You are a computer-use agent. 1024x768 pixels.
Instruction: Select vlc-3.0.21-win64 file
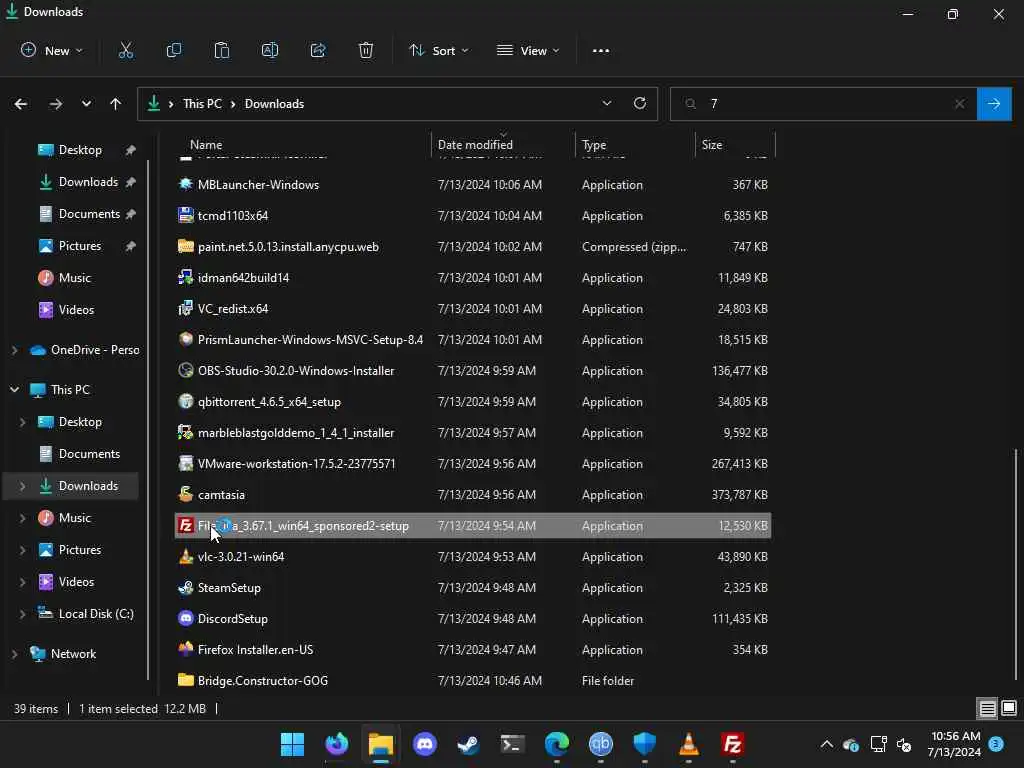coord(473,557)
